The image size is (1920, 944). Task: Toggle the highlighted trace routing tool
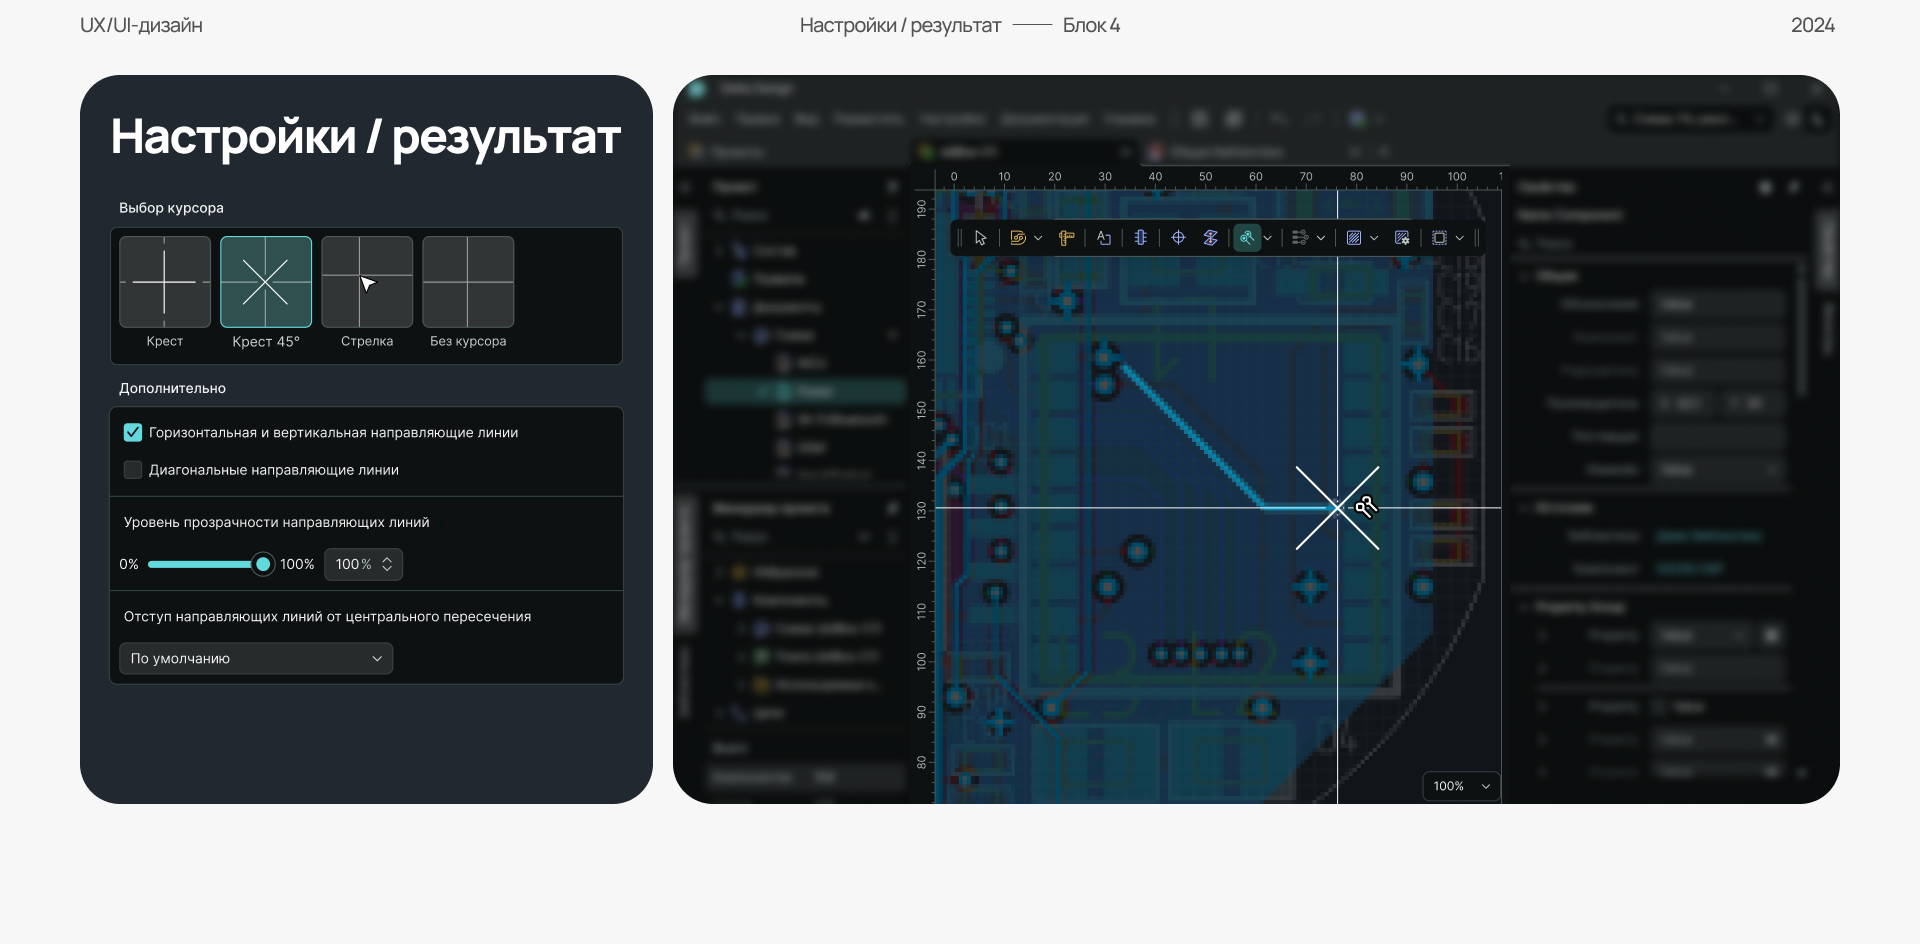(1247, 238)
